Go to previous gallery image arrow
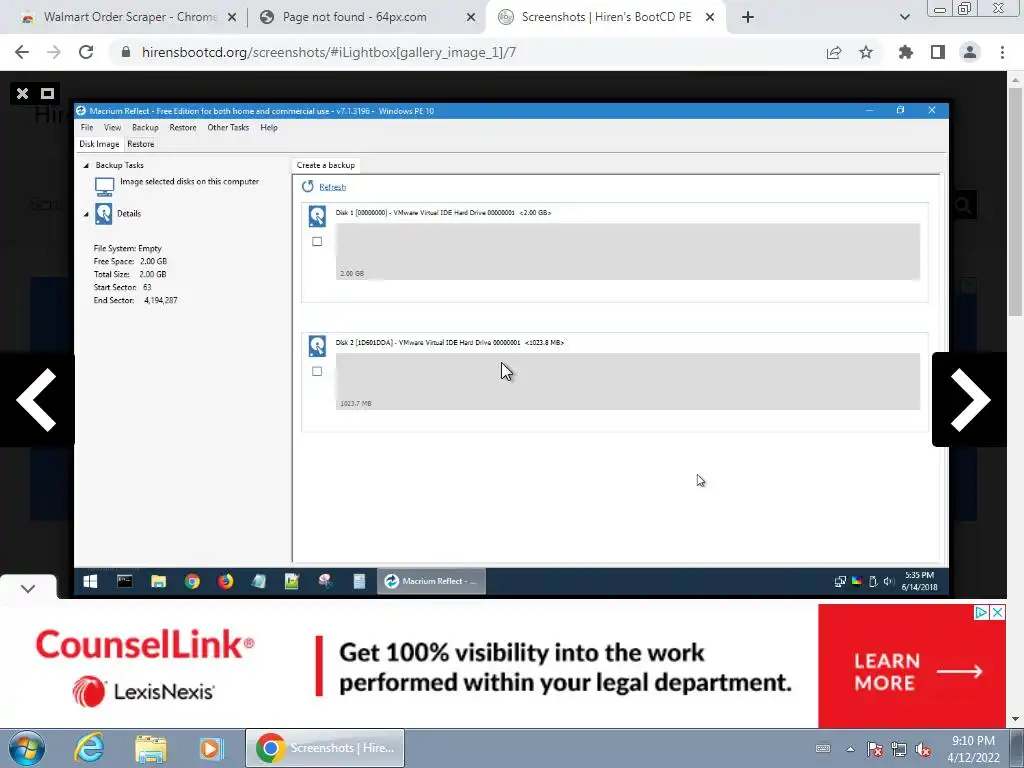 pos(37,400)
